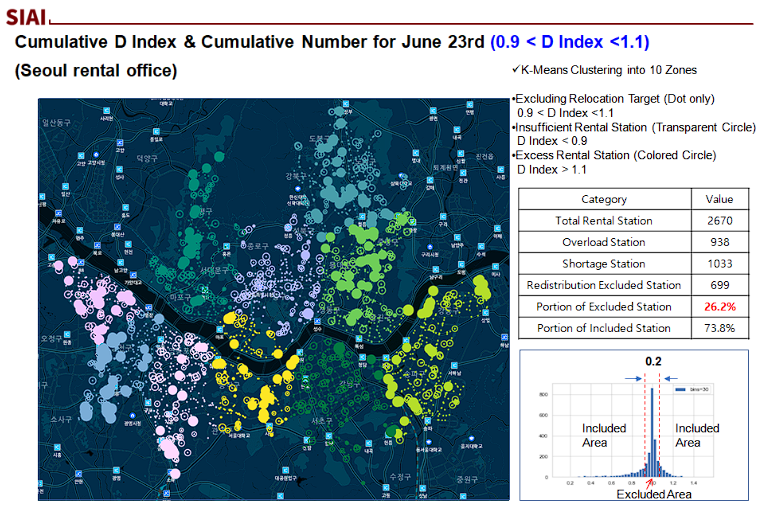Click the blue right-pointing arrow in the histogram
The width and height of the screenshot is (761, 511).
(635, 377)
